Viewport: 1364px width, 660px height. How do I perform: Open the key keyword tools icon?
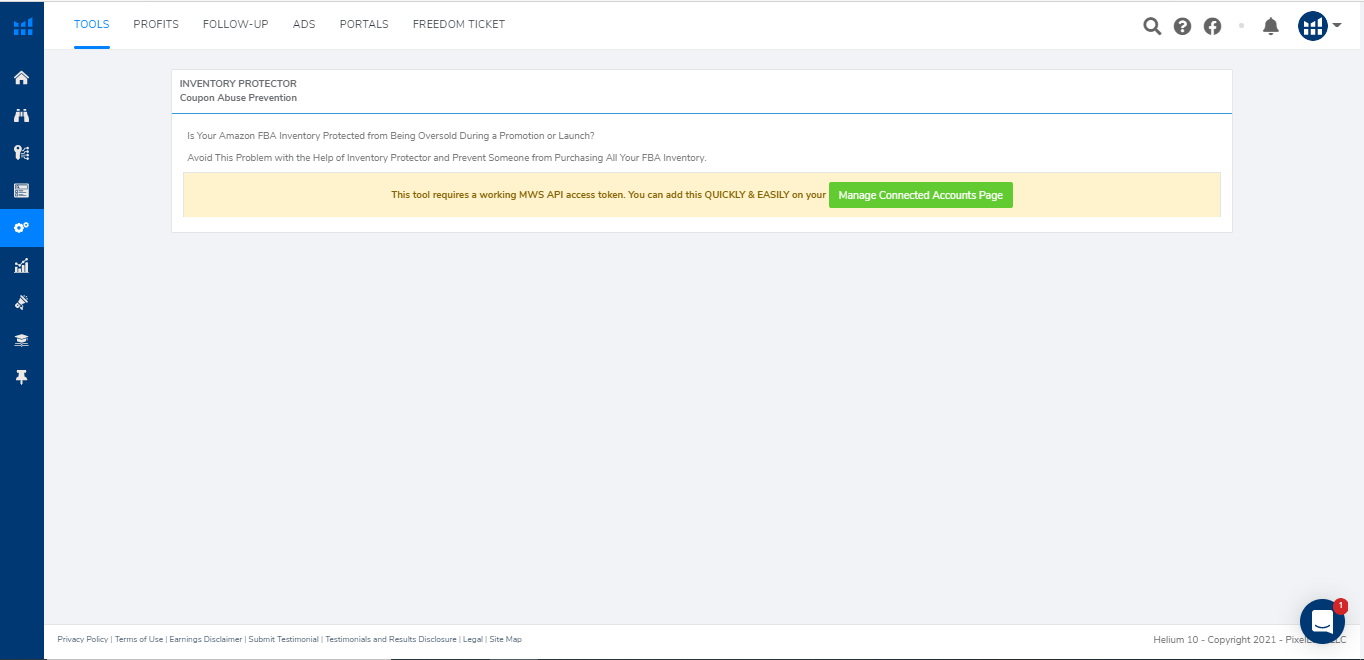coord(21,153)
